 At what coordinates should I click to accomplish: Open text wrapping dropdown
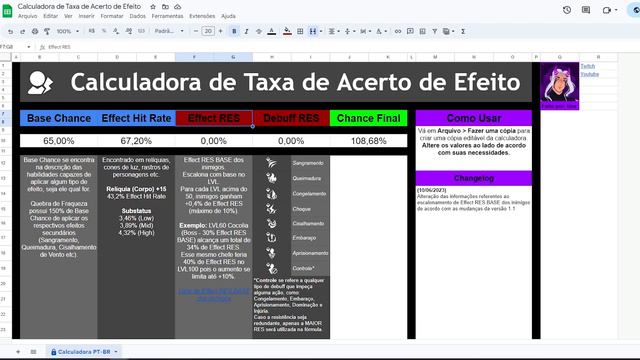365,31
